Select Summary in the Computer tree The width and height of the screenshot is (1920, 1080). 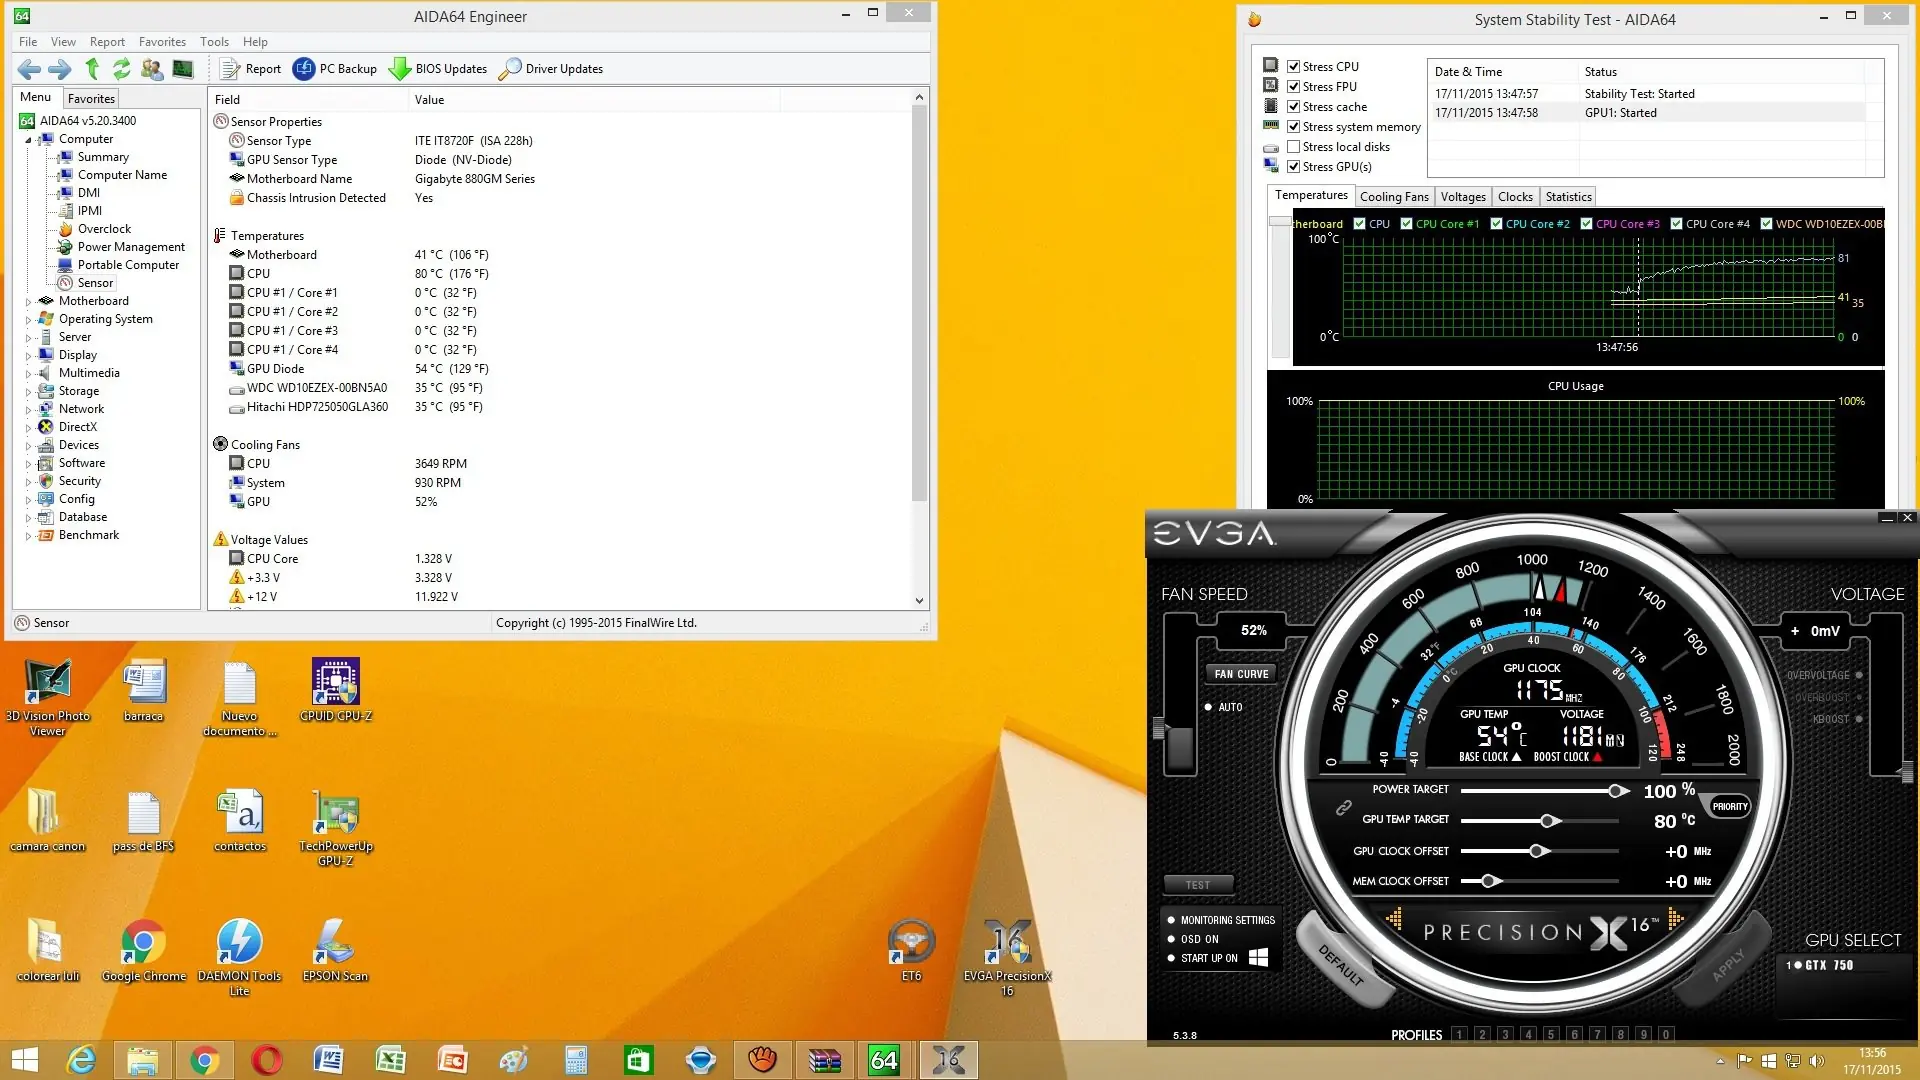pos(103,157)
